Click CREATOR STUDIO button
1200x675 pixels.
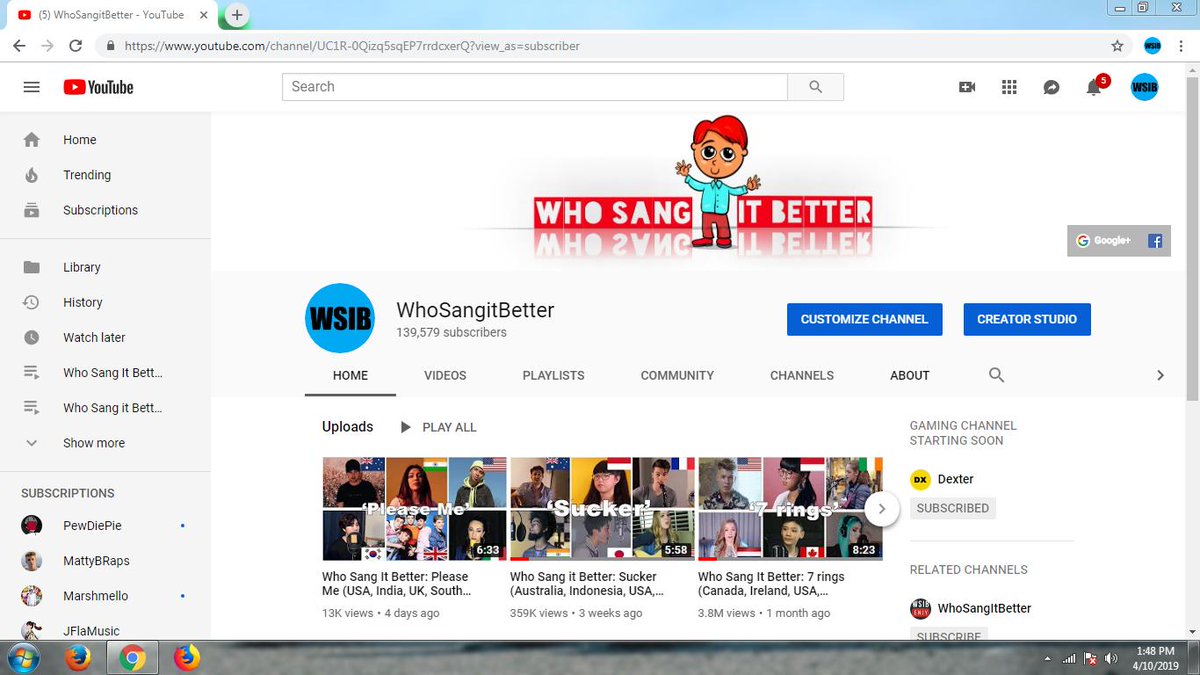[x=1027, y=319]
